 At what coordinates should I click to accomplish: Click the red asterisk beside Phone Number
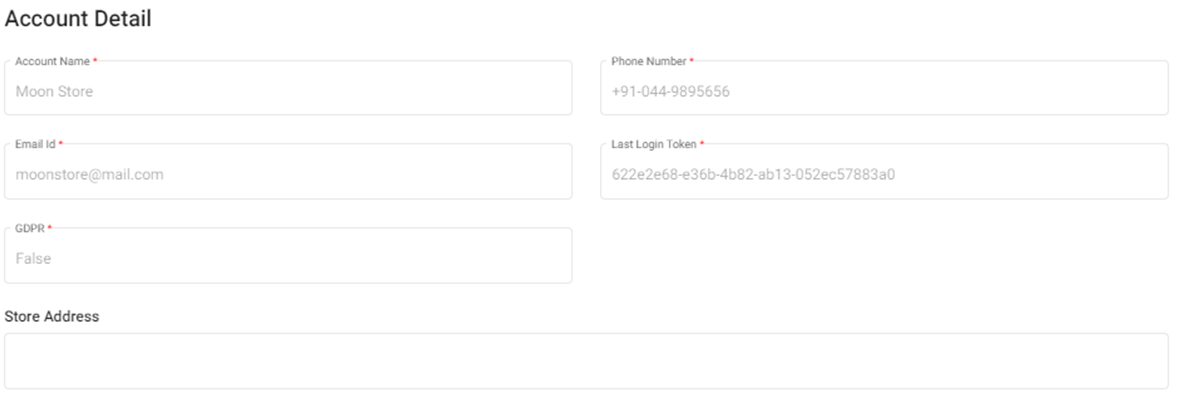[691, 61]
